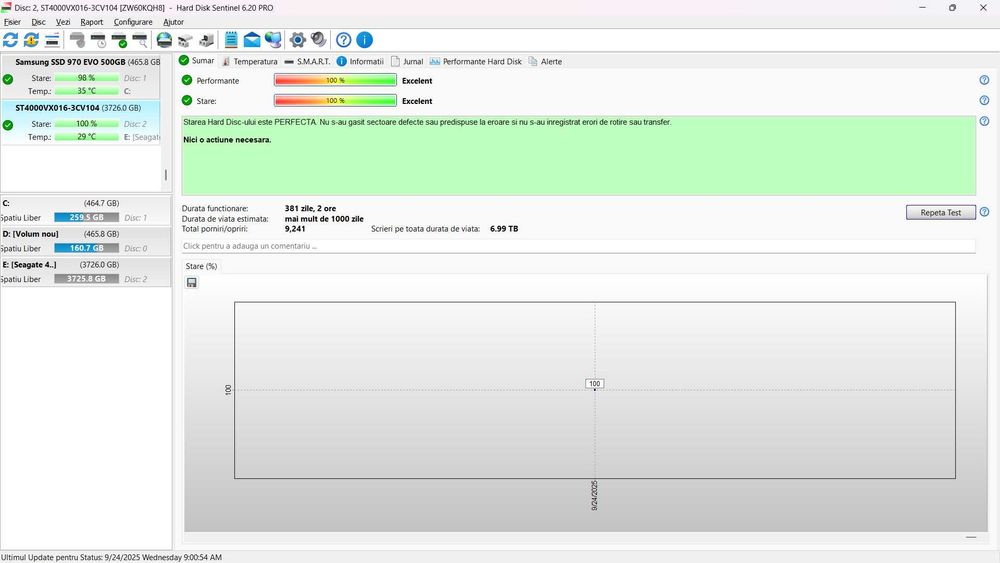Viewport: 1000px width, 563px height.
Task: Click the help icon beside Repeta Test
Action: click(x=984, y=212)
